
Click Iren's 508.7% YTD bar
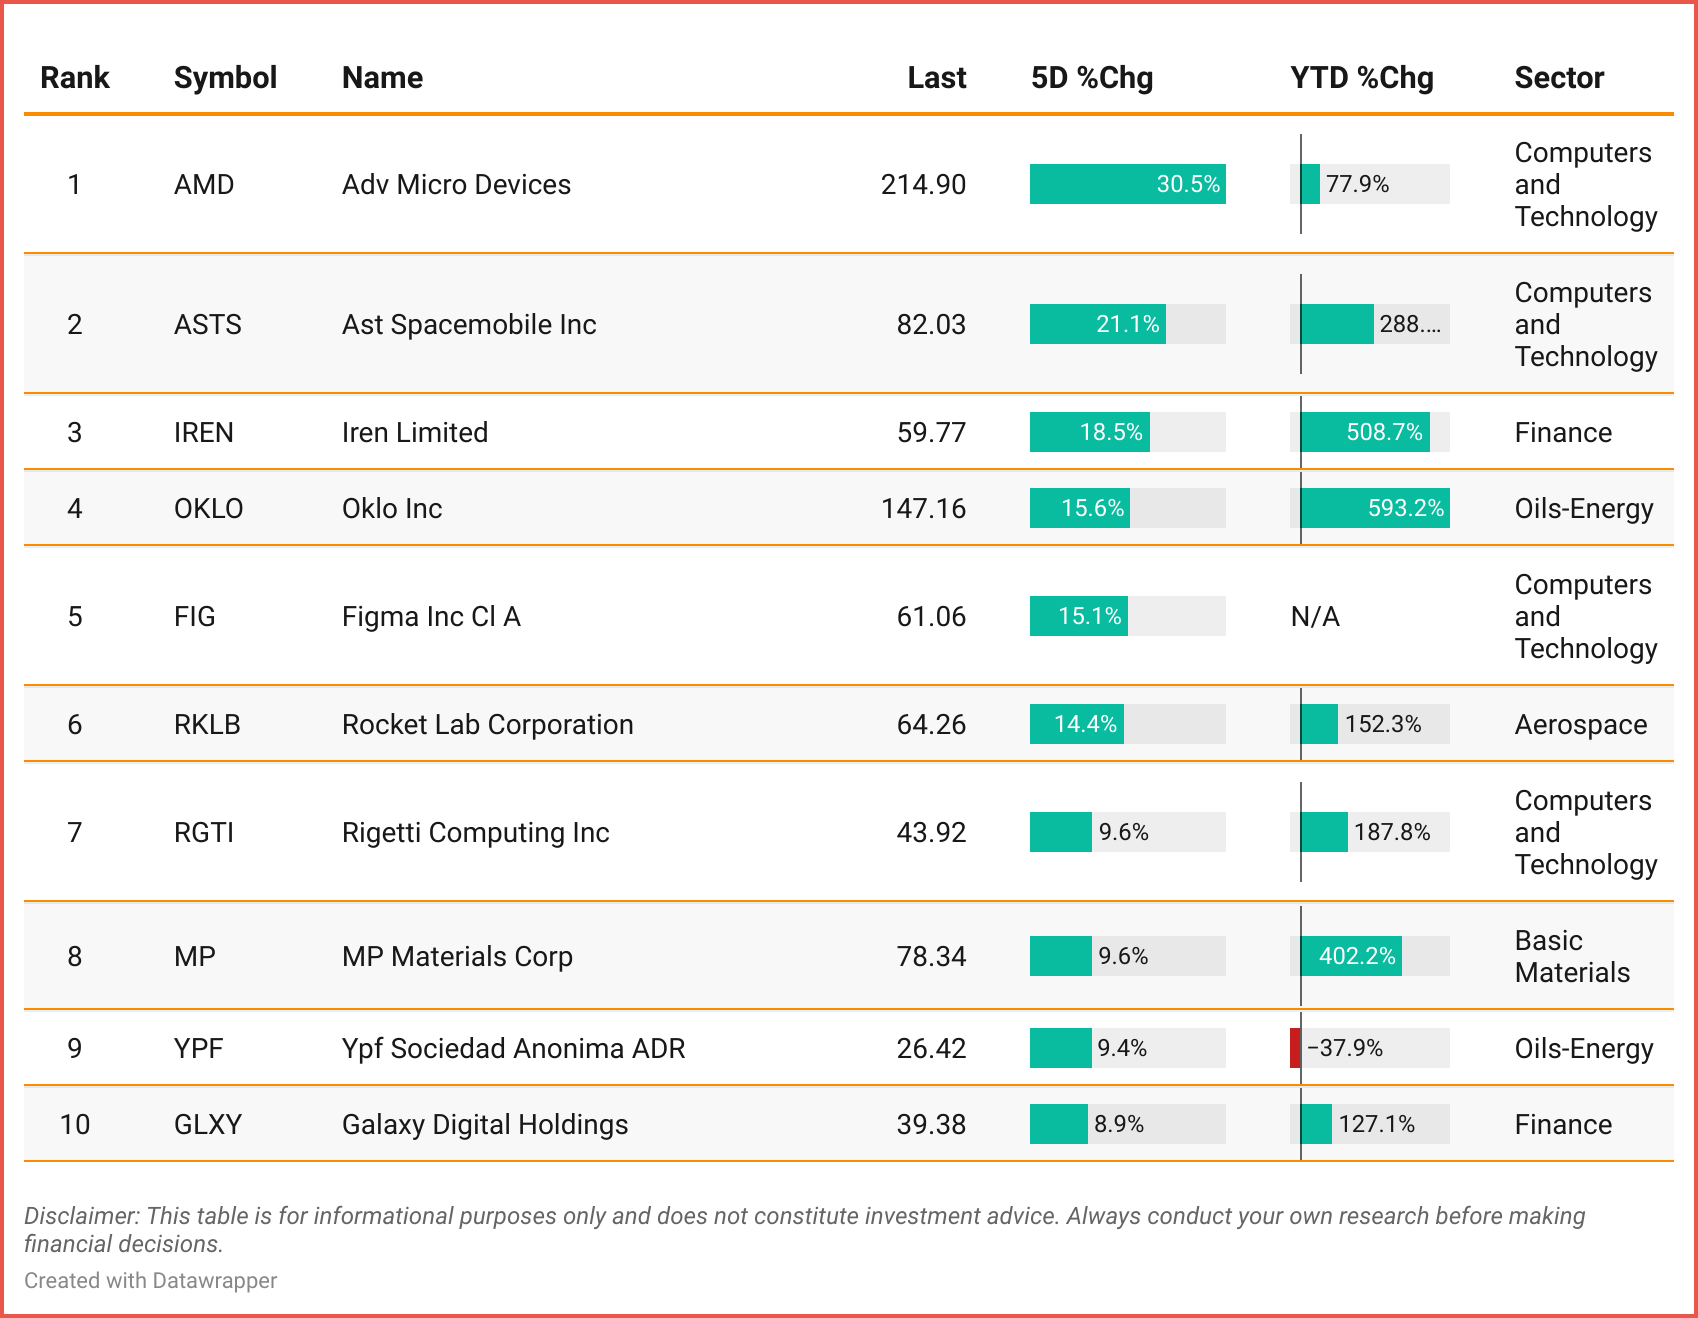tap(1365, 433)
